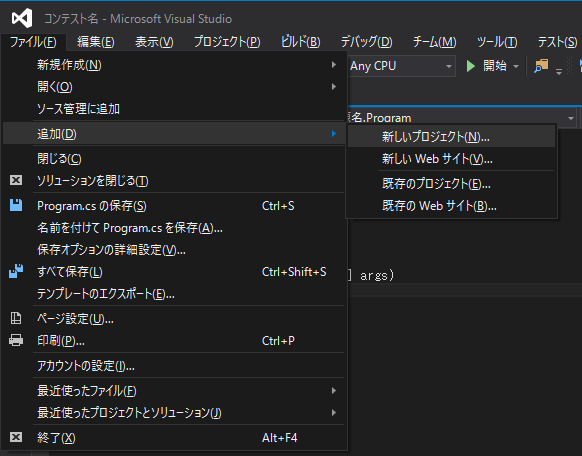
Task: Choose すべて保存(L)
Action: pos(173,272)
